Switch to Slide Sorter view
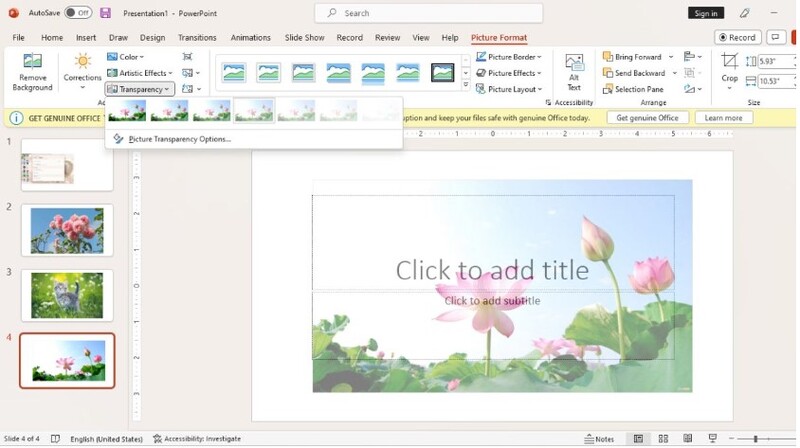The image size is (800, 448). click(x=663, y=439)
